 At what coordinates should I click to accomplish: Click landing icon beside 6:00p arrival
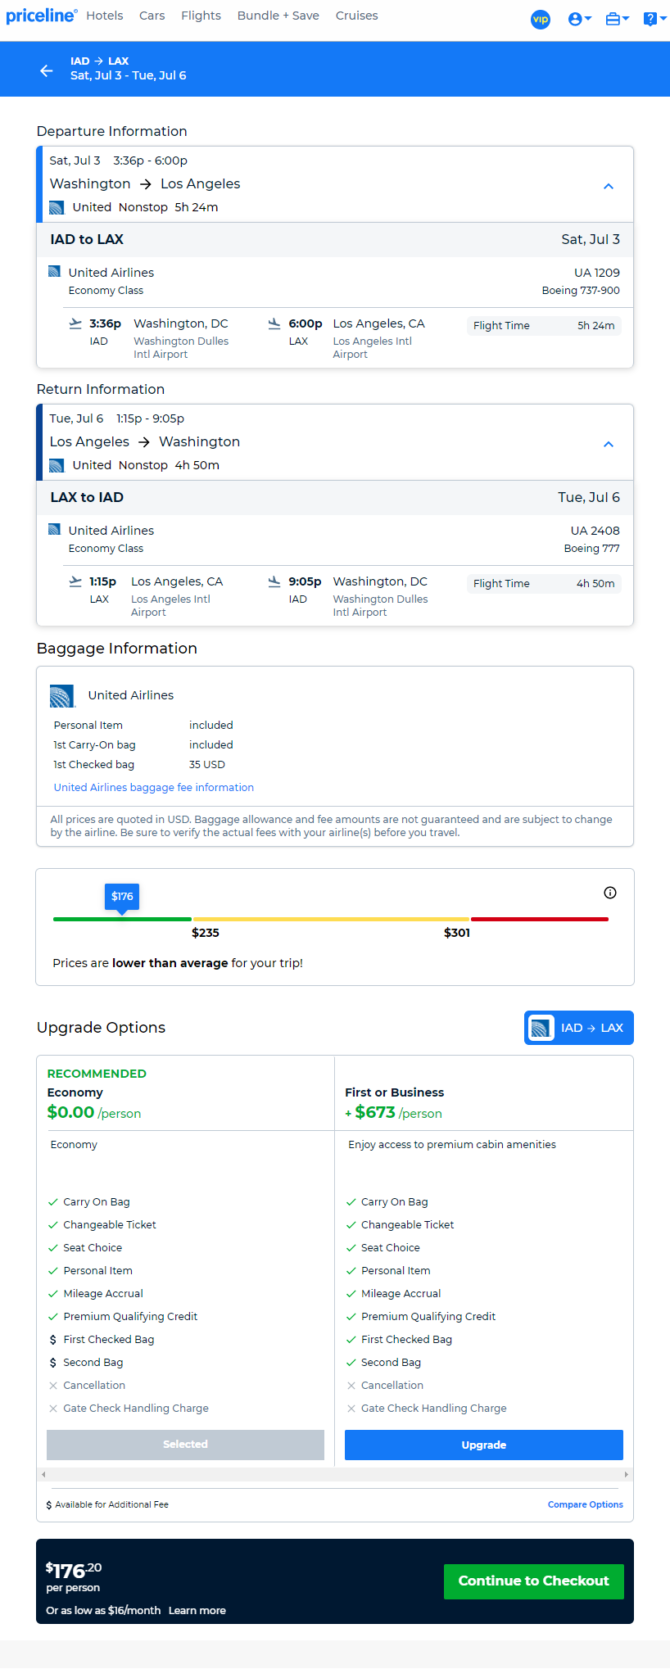click(x=274, y=324)
